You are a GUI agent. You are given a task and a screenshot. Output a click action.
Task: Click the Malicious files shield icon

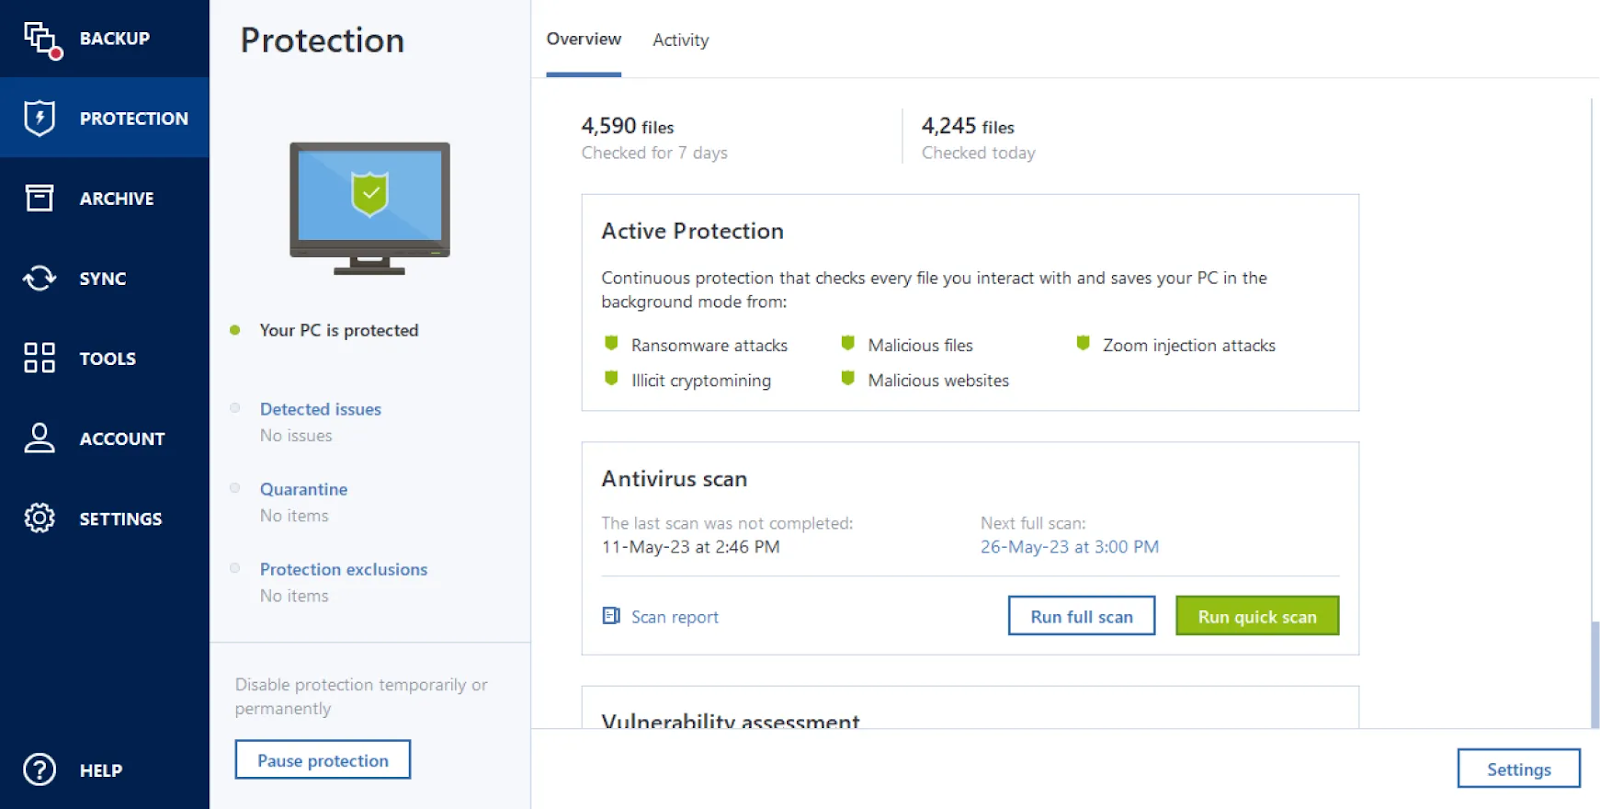[848, 344]
